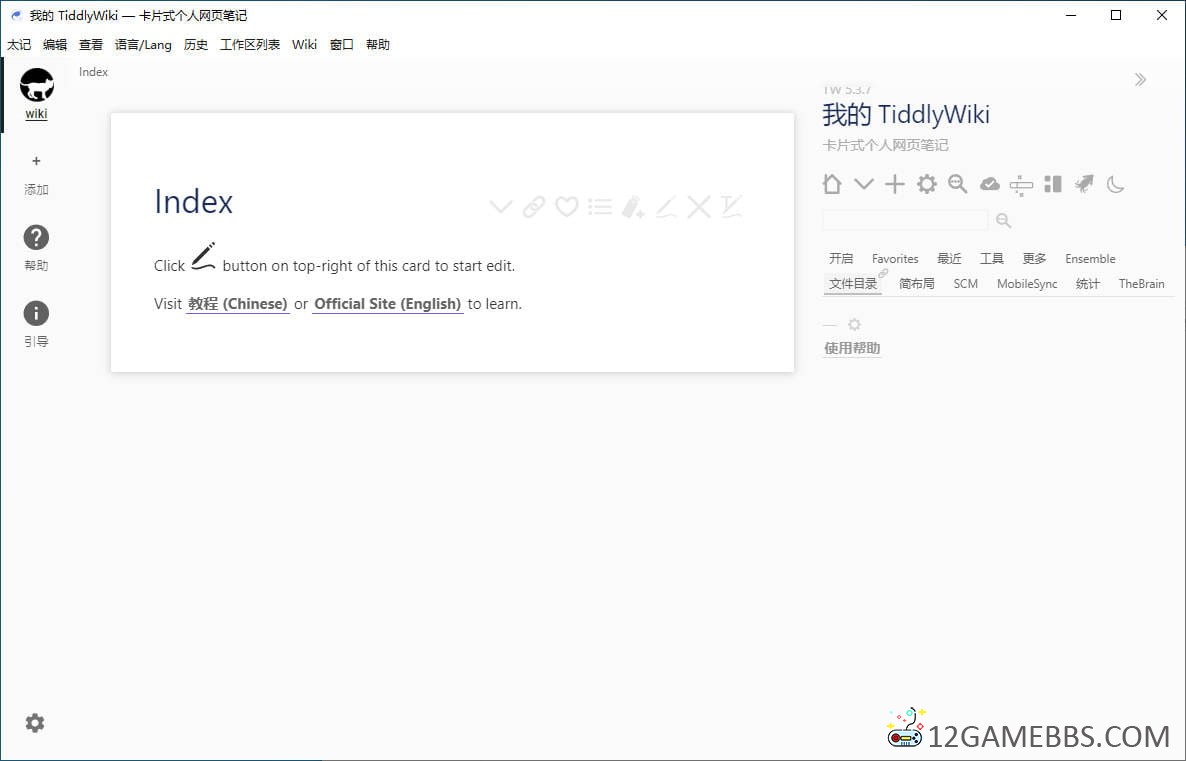Click the squid rocket icon

[x=1084, y=184]
